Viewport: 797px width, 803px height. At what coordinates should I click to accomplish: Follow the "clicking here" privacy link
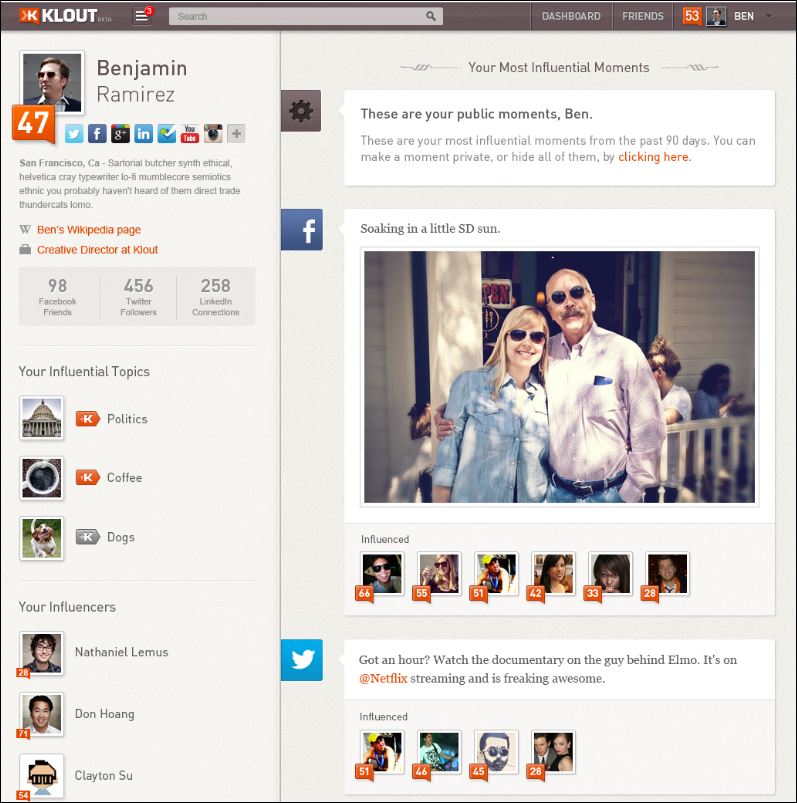[653, 157]
